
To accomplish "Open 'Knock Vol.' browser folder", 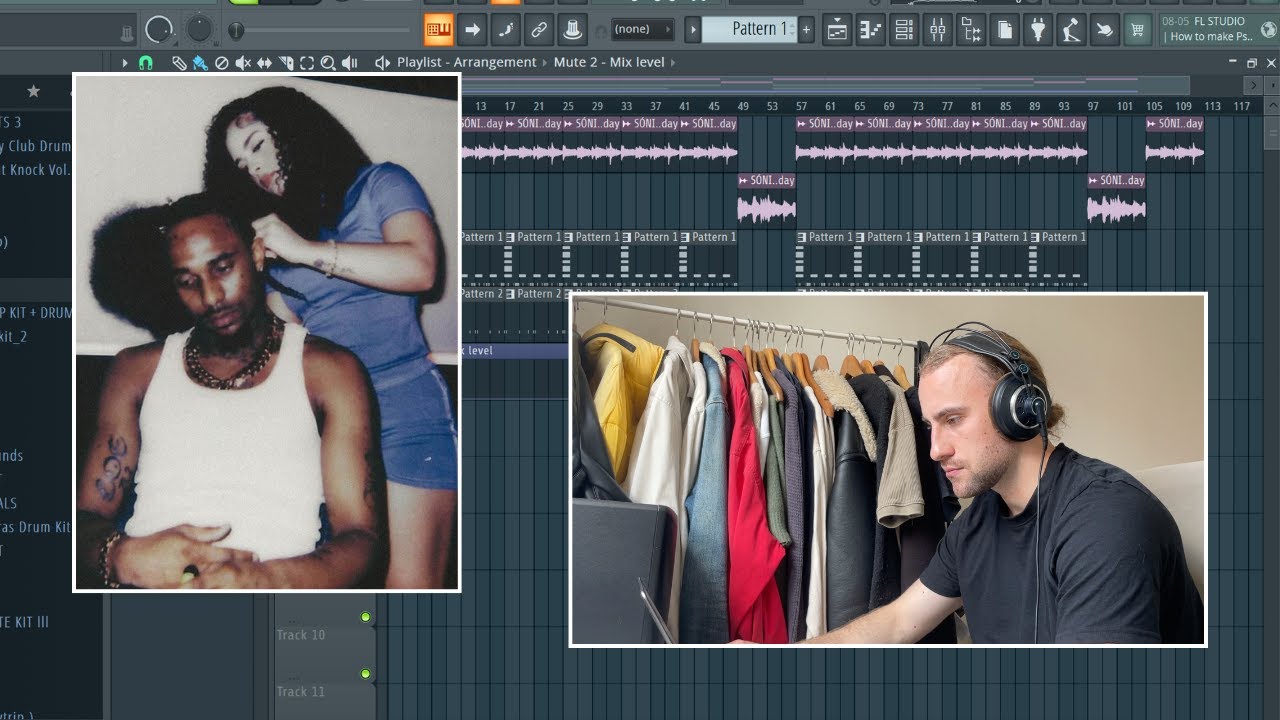I will pyautogui.click(x=35, y=170).
